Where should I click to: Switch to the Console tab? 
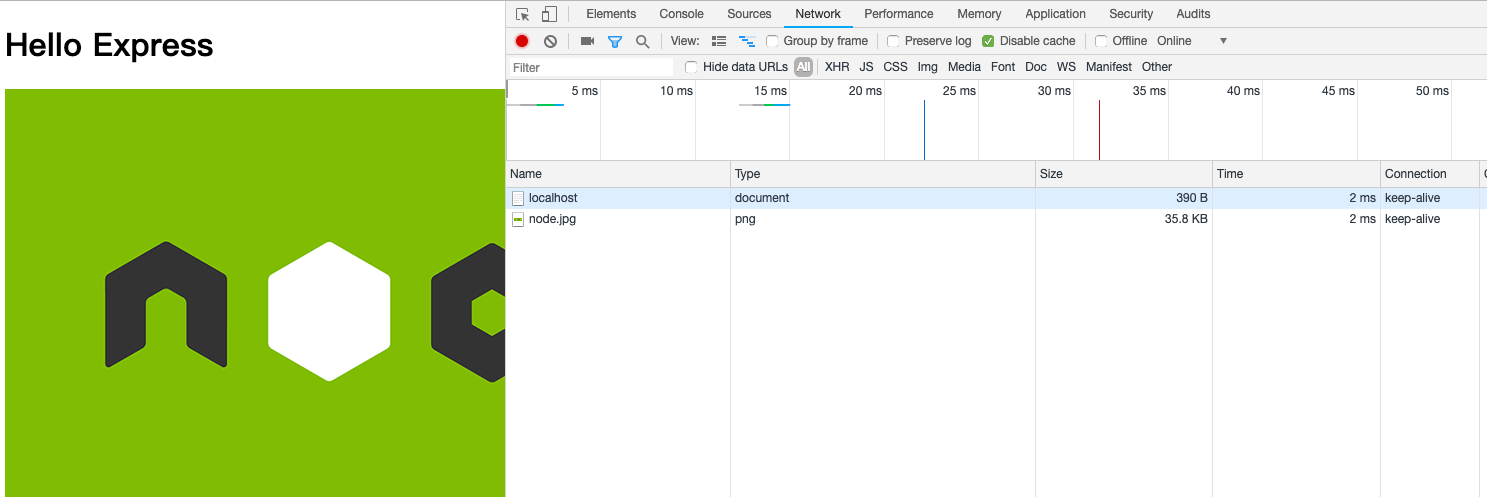pyautogui.click(x=682, y=14)
